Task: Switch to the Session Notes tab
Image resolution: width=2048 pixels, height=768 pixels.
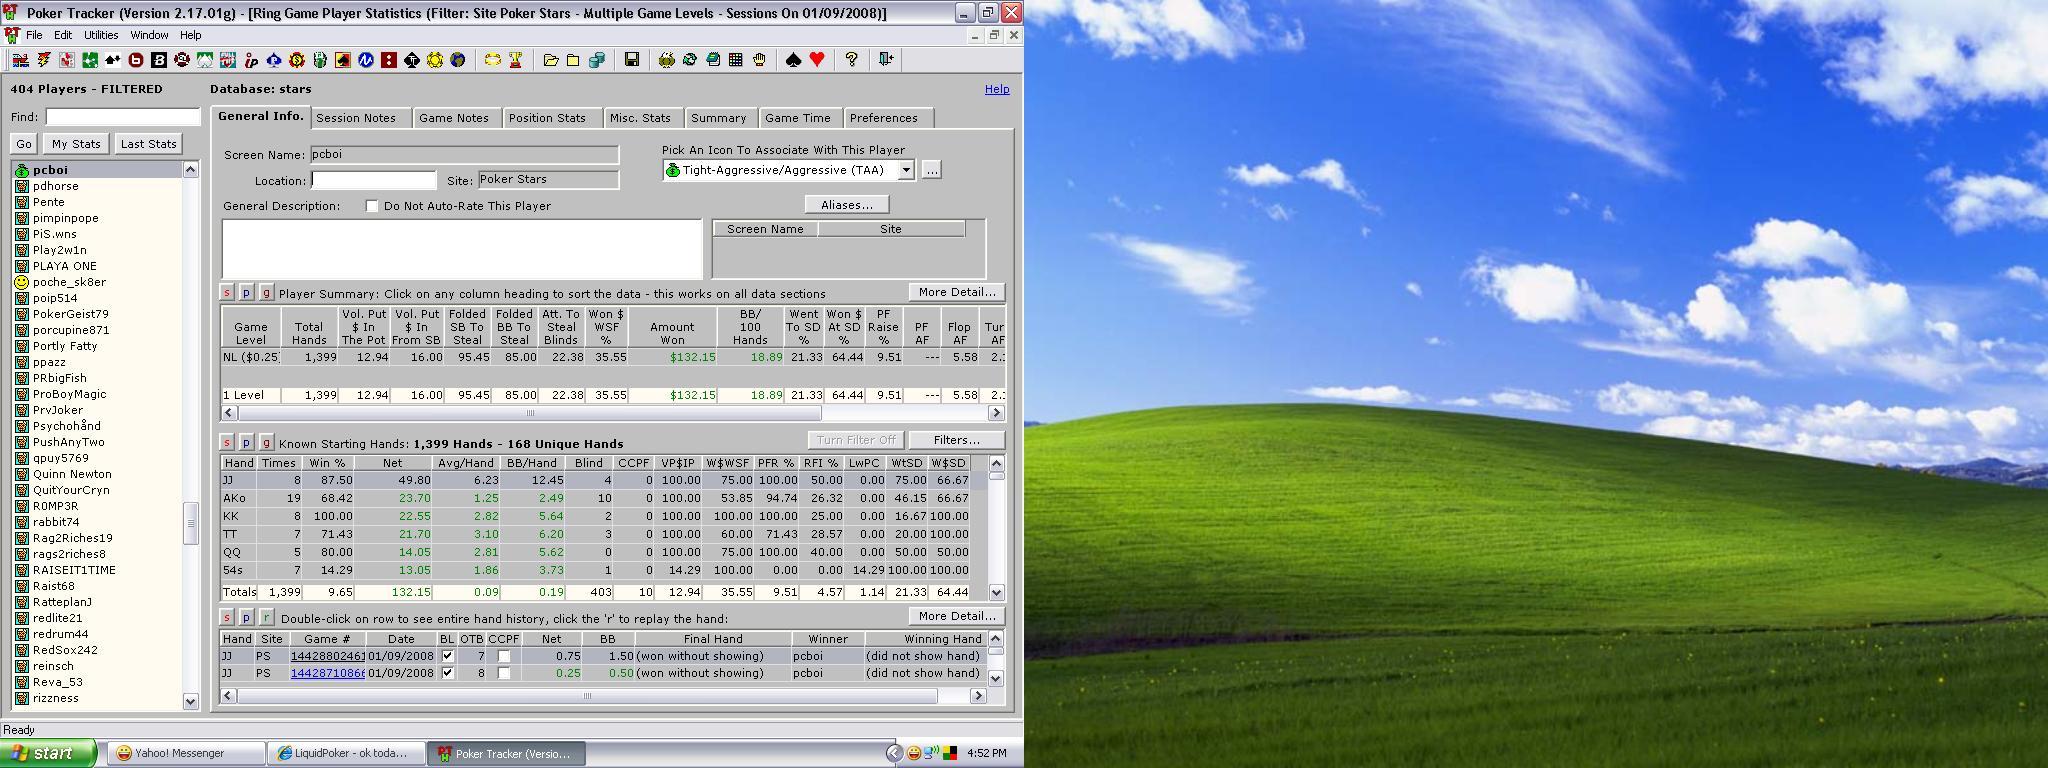Action: tap(356, 118)
